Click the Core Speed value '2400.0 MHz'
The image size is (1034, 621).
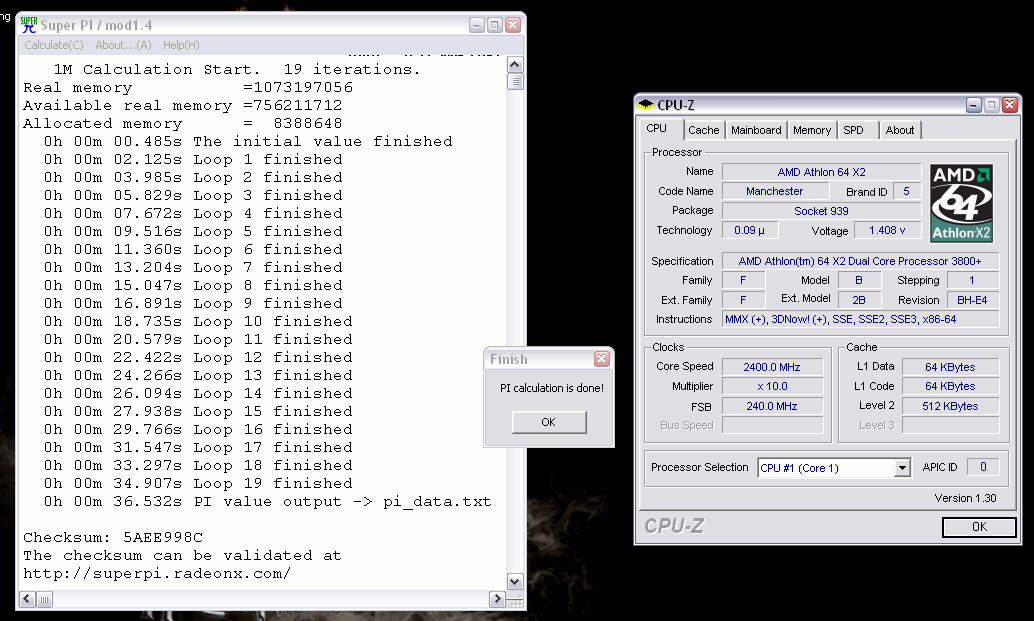[x=772, y=367]
